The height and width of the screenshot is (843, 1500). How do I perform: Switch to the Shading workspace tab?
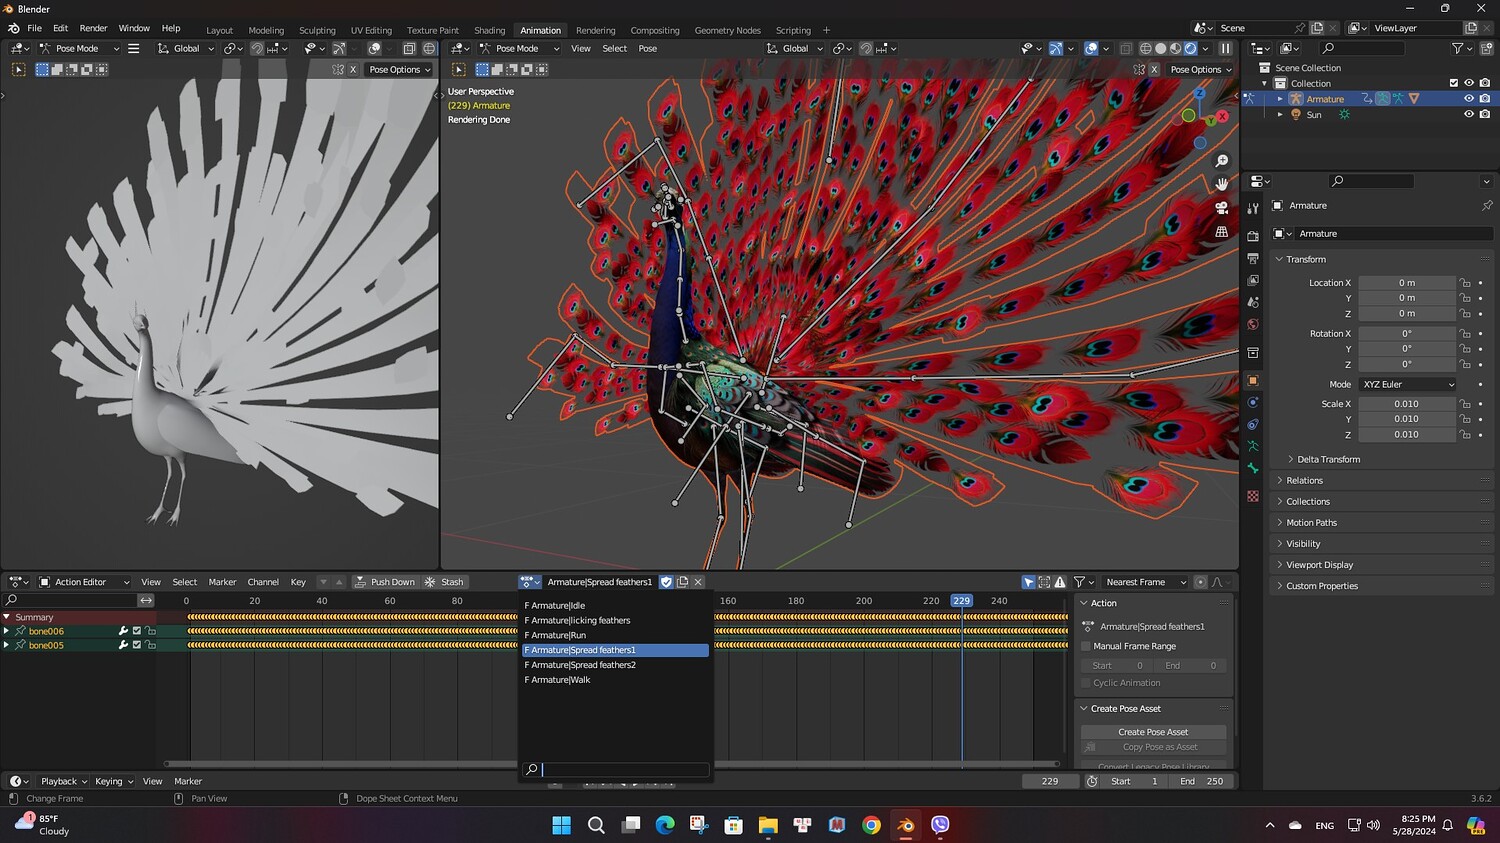(489, 30)
